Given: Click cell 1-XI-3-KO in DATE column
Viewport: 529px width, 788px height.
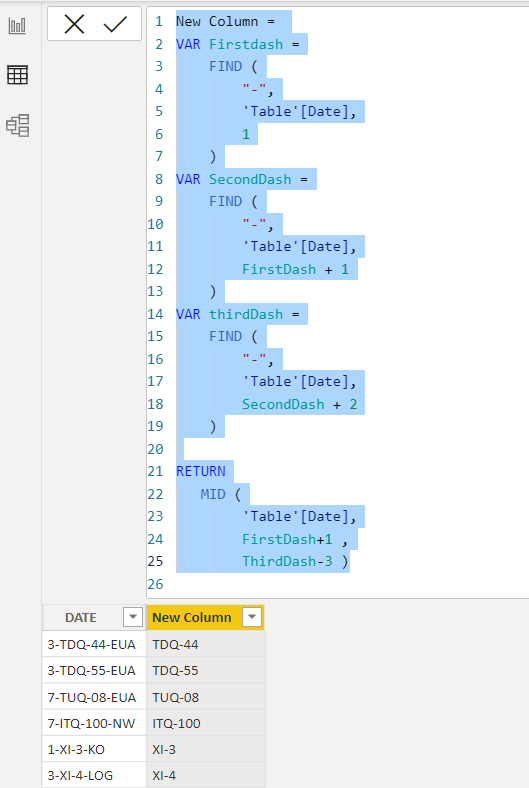Looking at the screenshot, I should (x=94, y=749).
